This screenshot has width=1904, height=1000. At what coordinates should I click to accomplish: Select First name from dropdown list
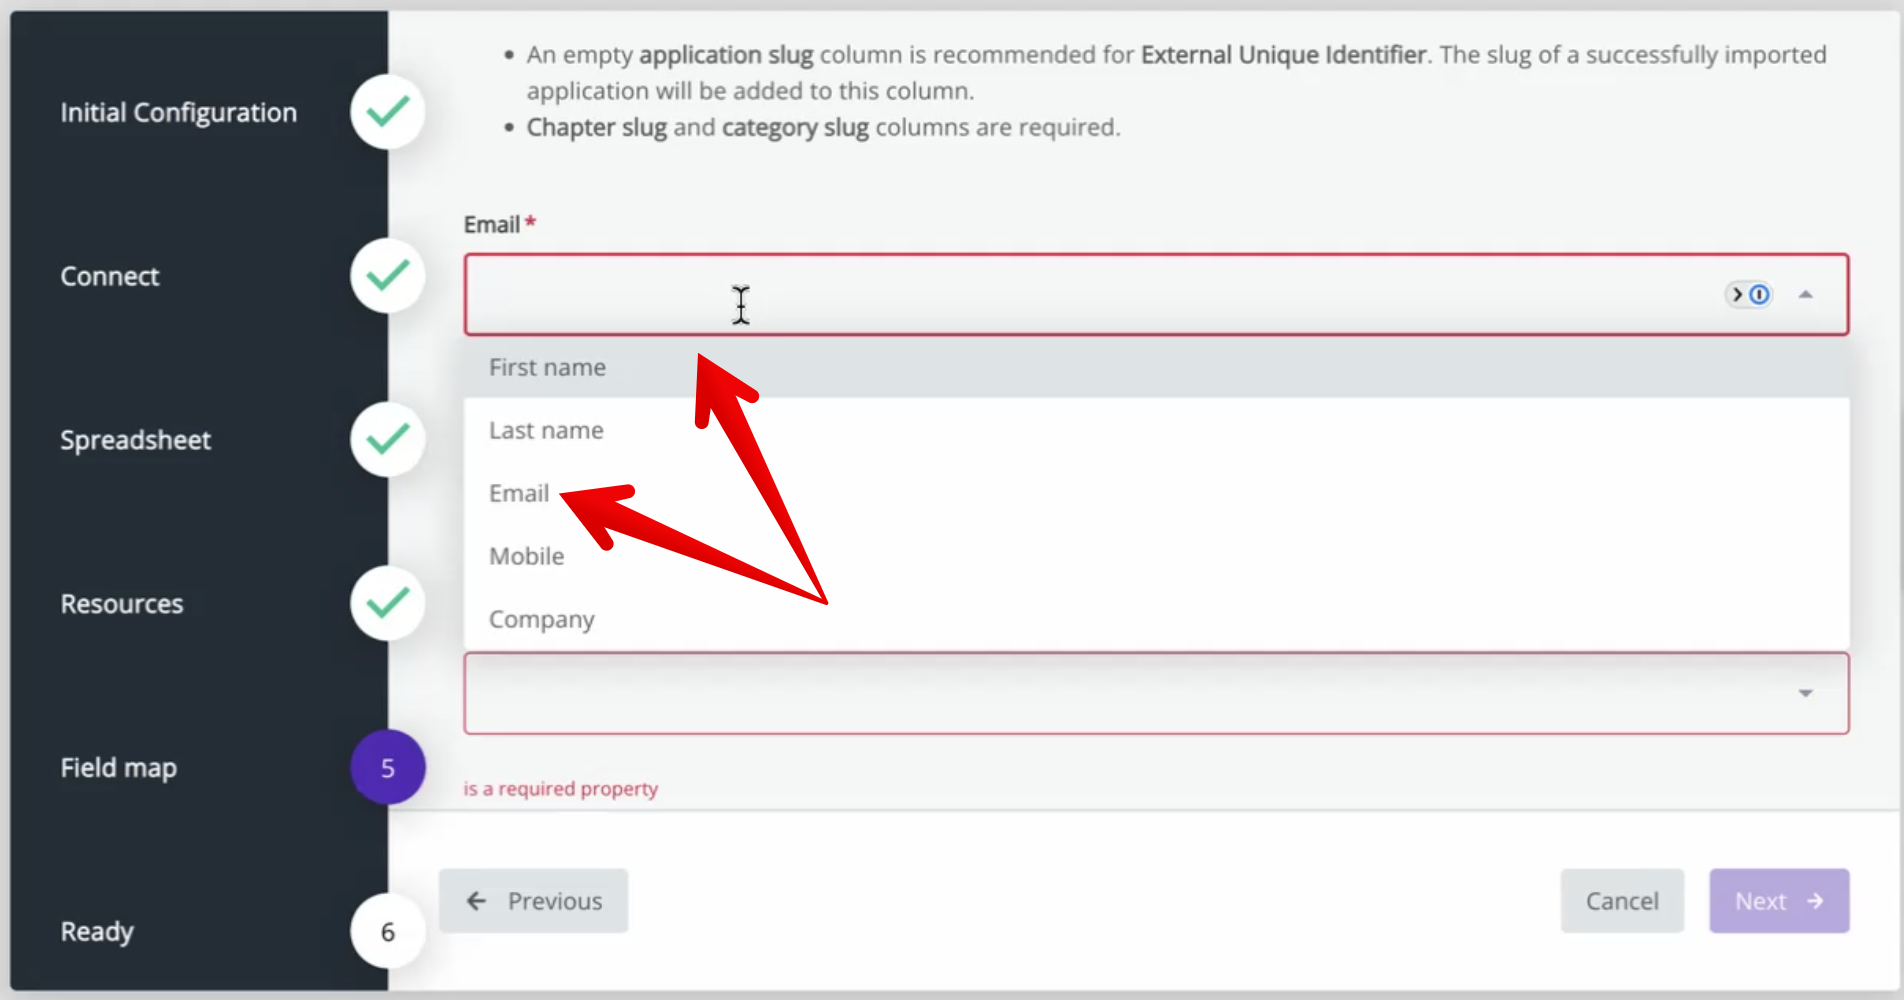pos(547,368)
